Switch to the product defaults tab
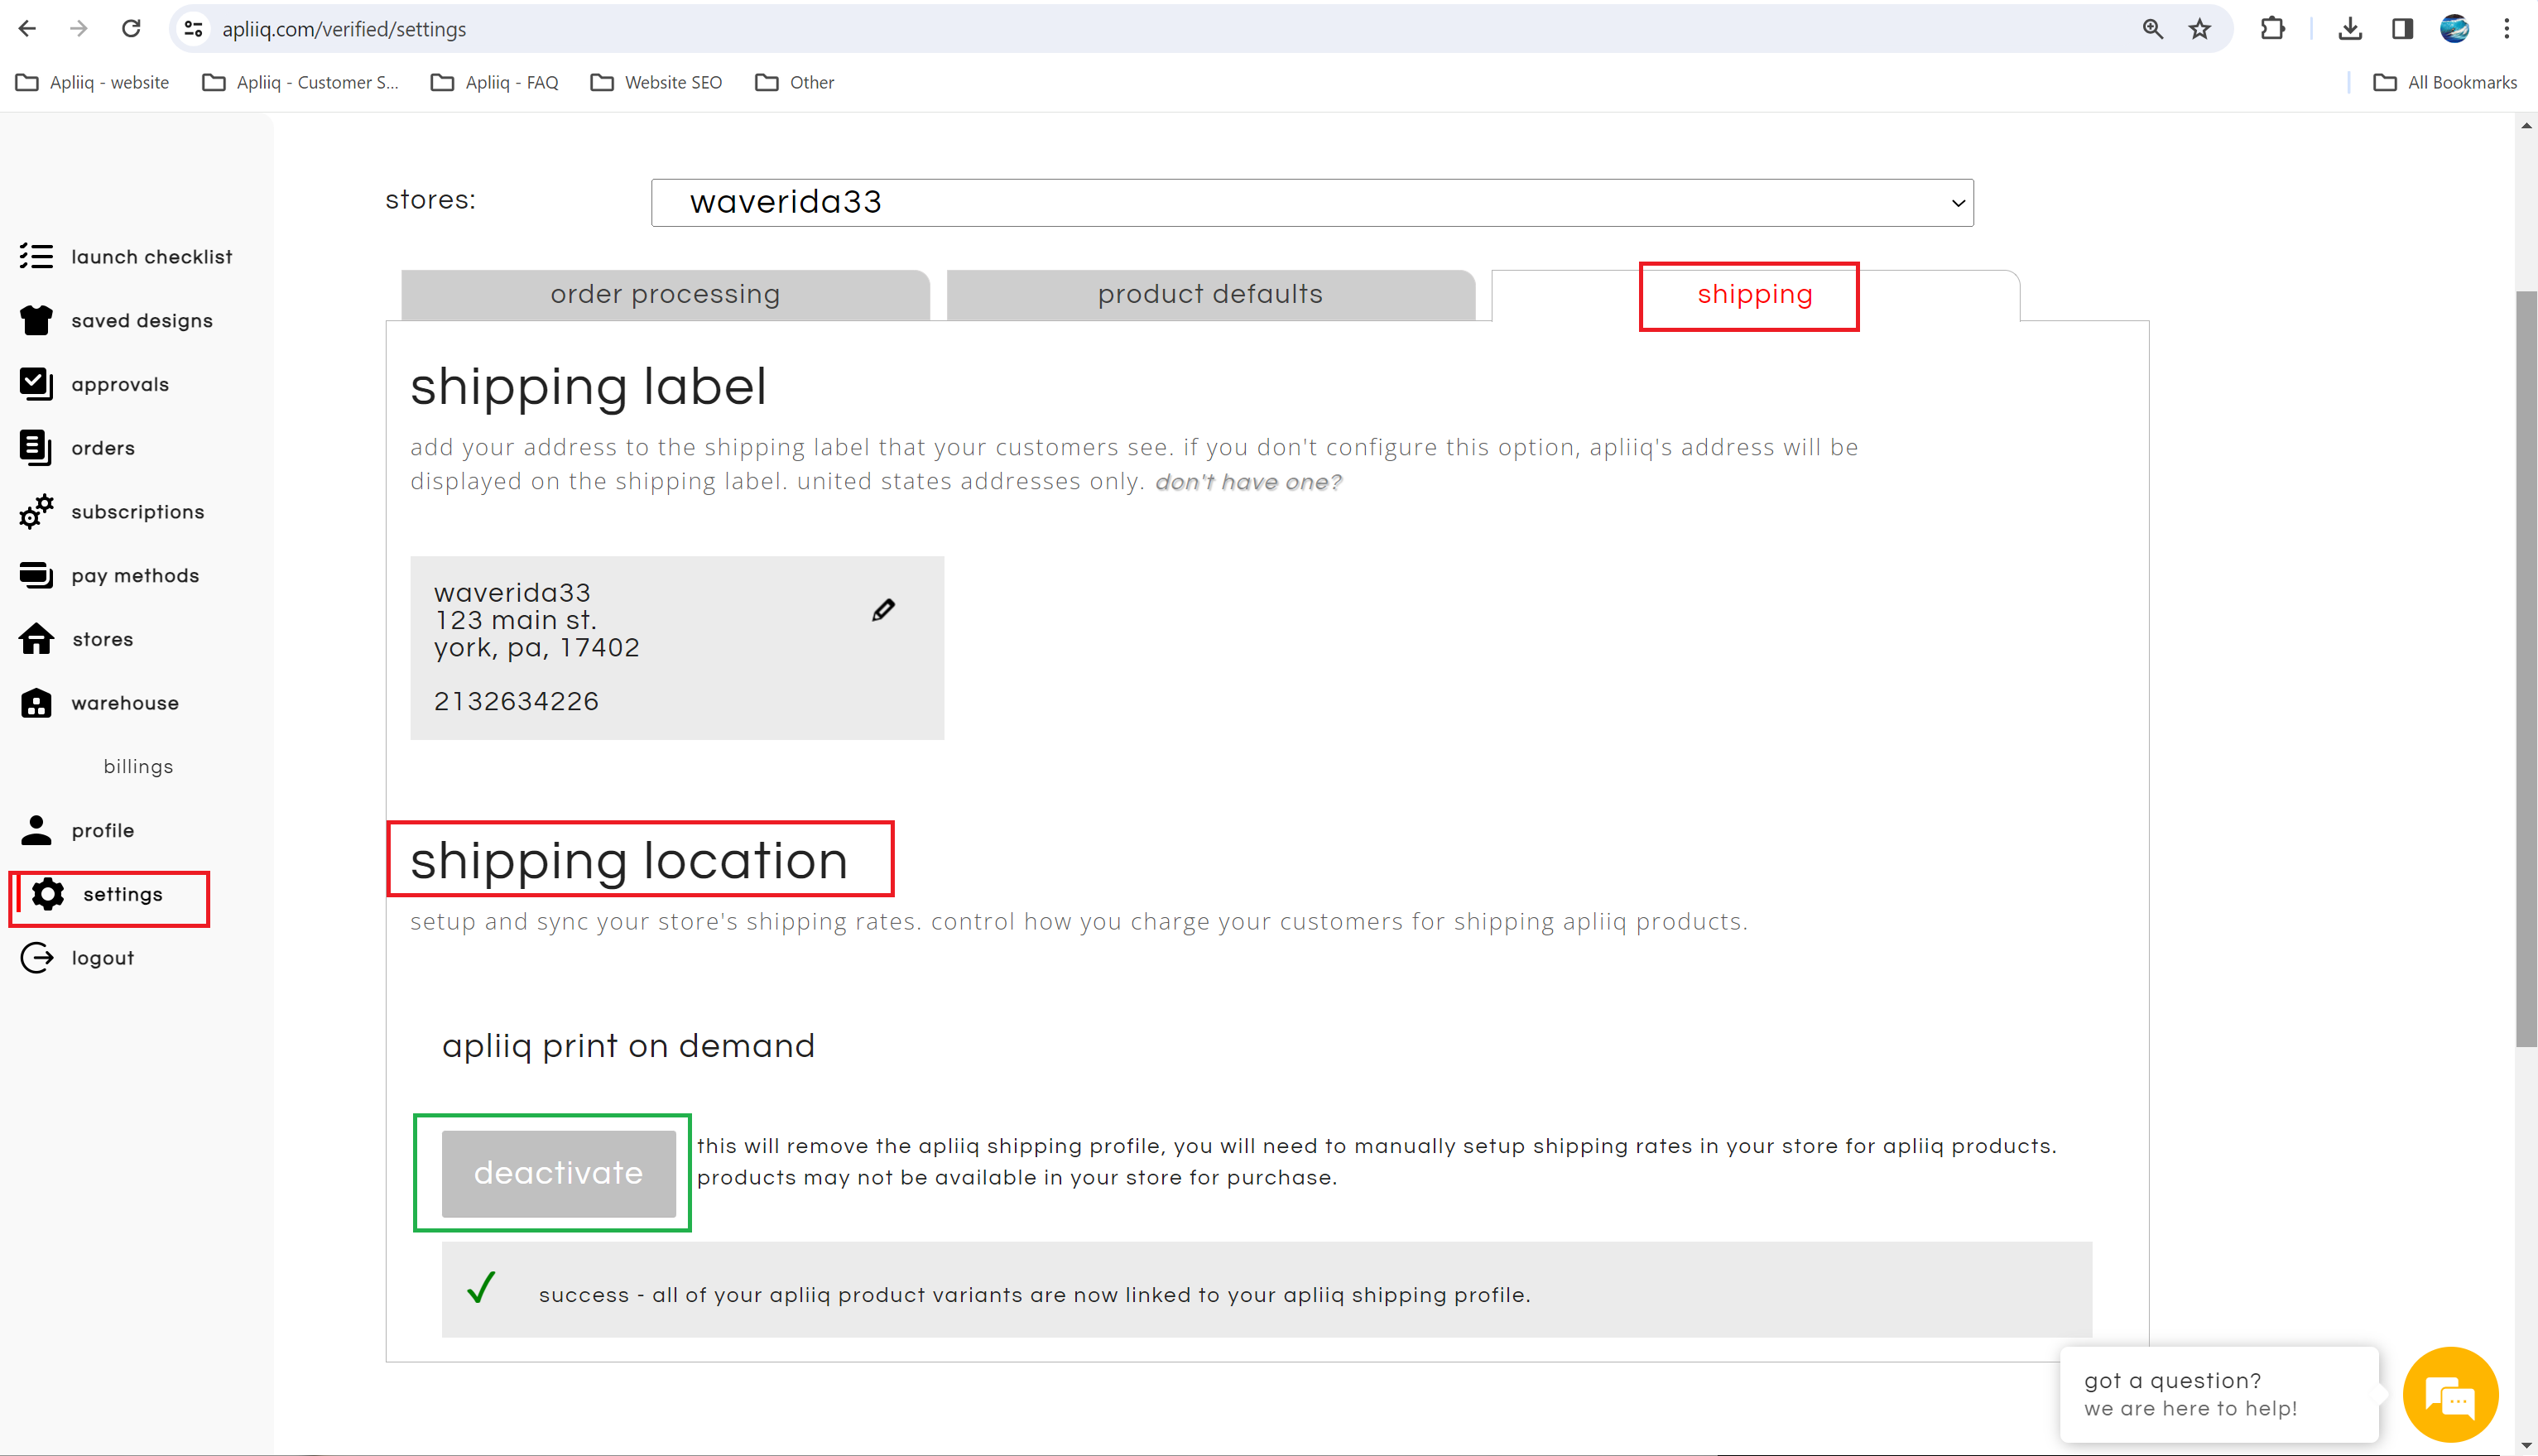 pos(1210,295)
